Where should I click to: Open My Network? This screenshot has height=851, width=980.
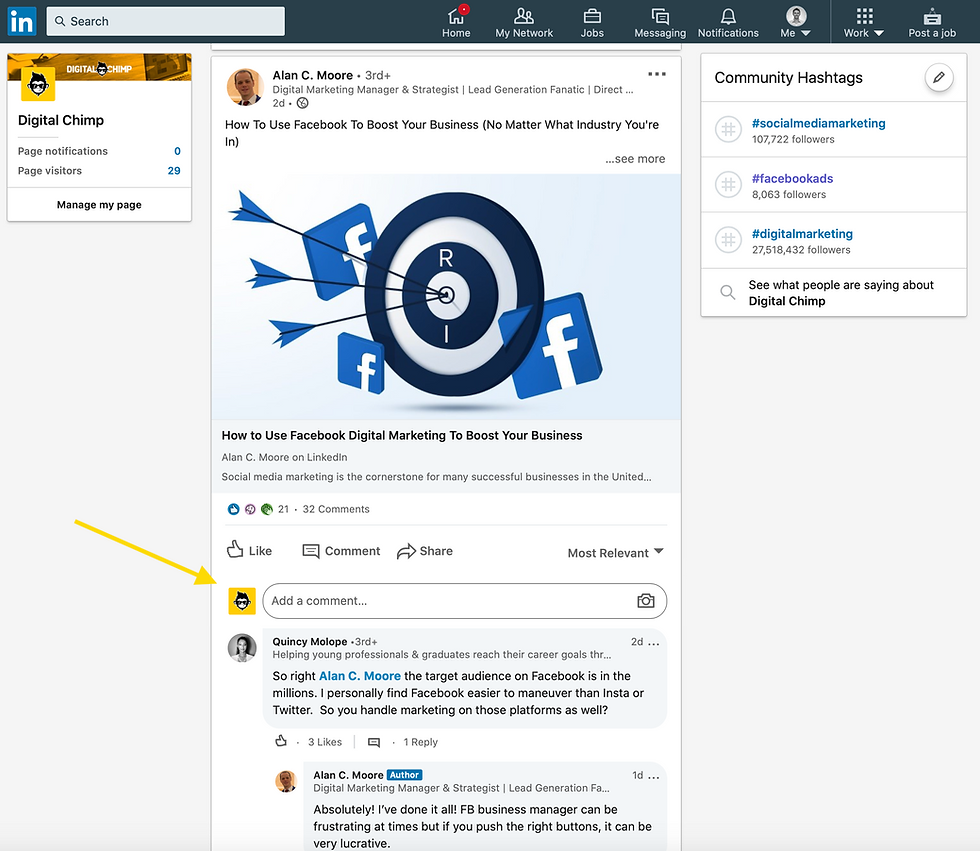[x=524, y=22]
